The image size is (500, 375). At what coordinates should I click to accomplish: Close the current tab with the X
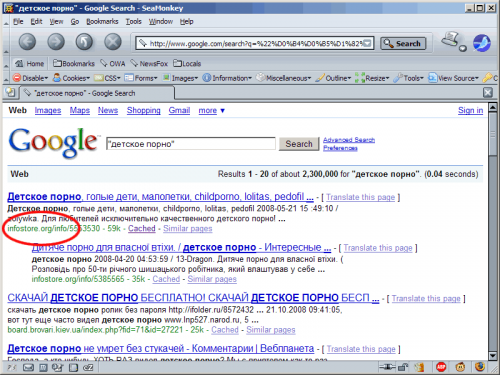pyautogui.click(x=488, y=92)
